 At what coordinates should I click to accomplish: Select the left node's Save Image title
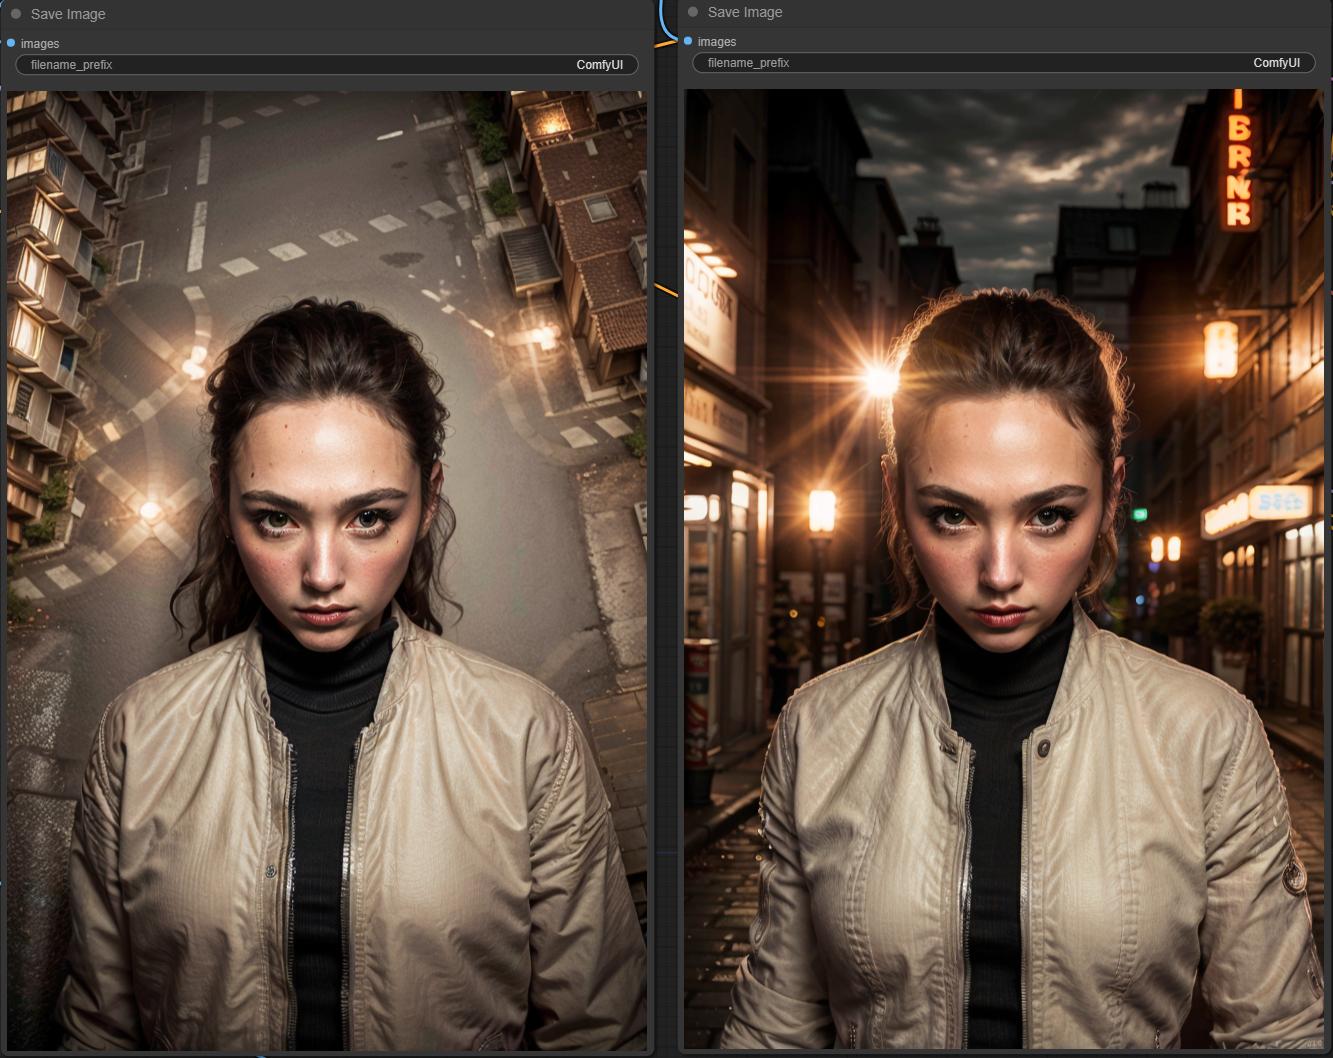coord(68,14)
